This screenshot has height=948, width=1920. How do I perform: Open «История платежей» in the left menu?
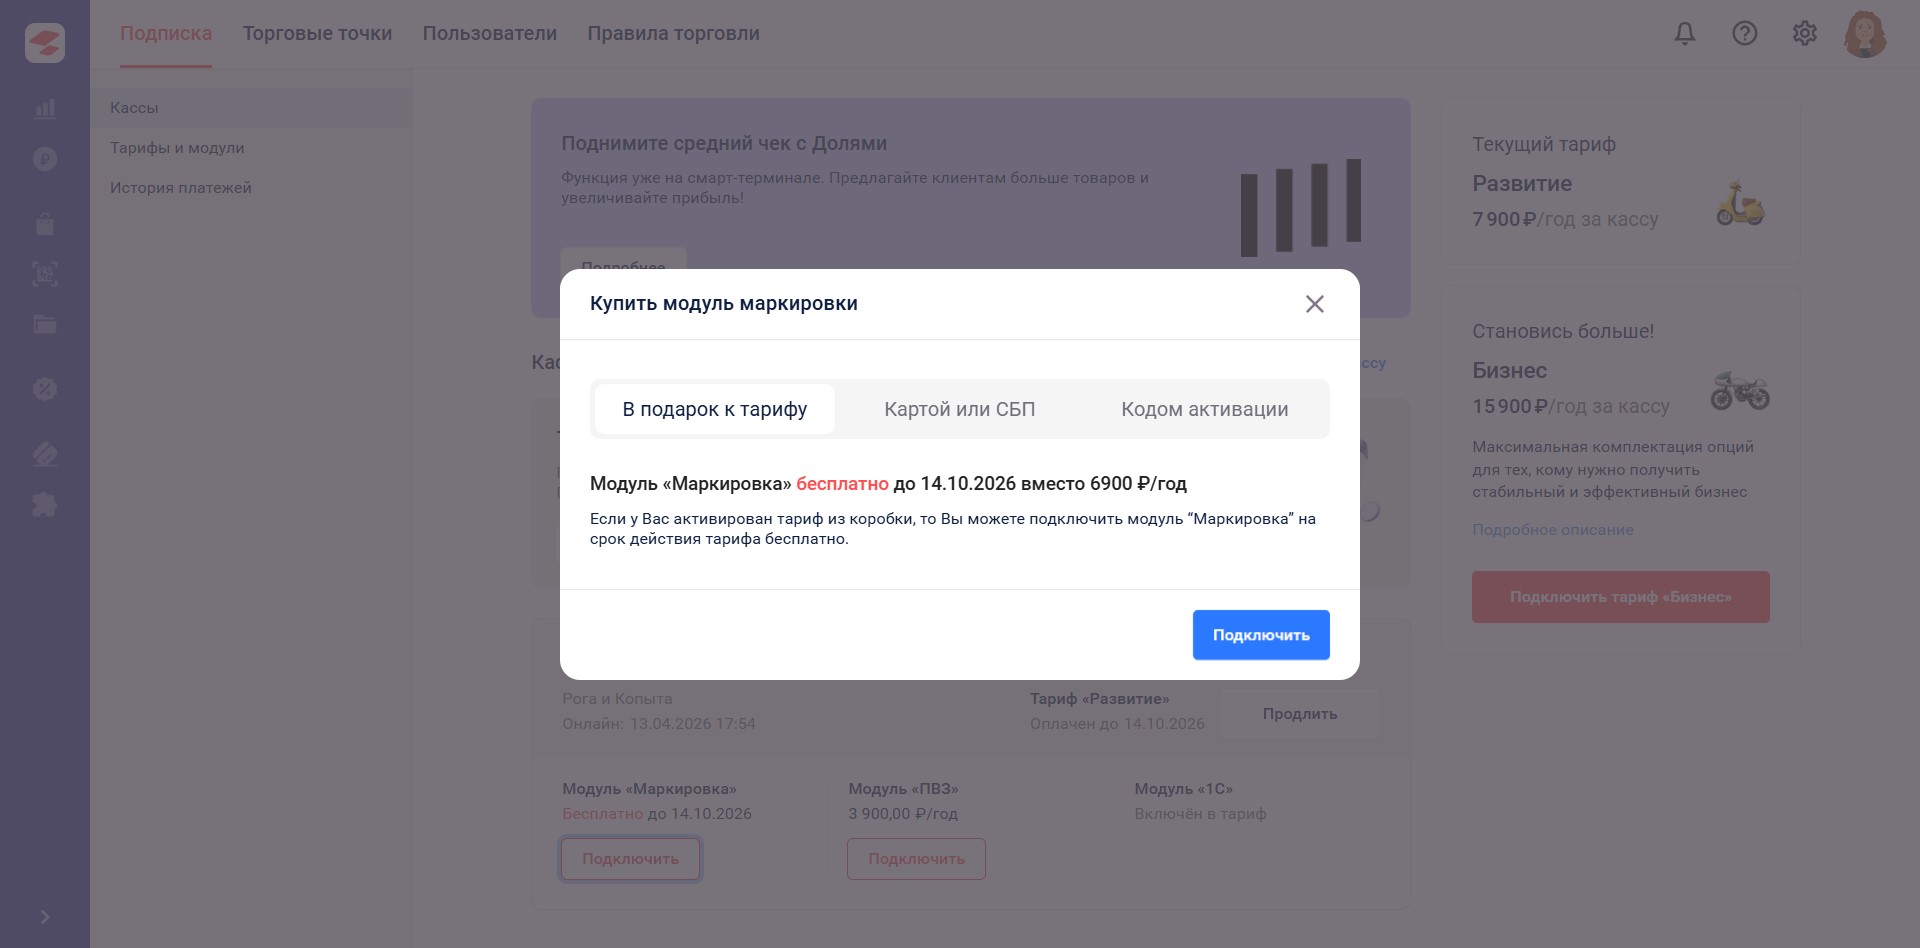tap(181, 188)
